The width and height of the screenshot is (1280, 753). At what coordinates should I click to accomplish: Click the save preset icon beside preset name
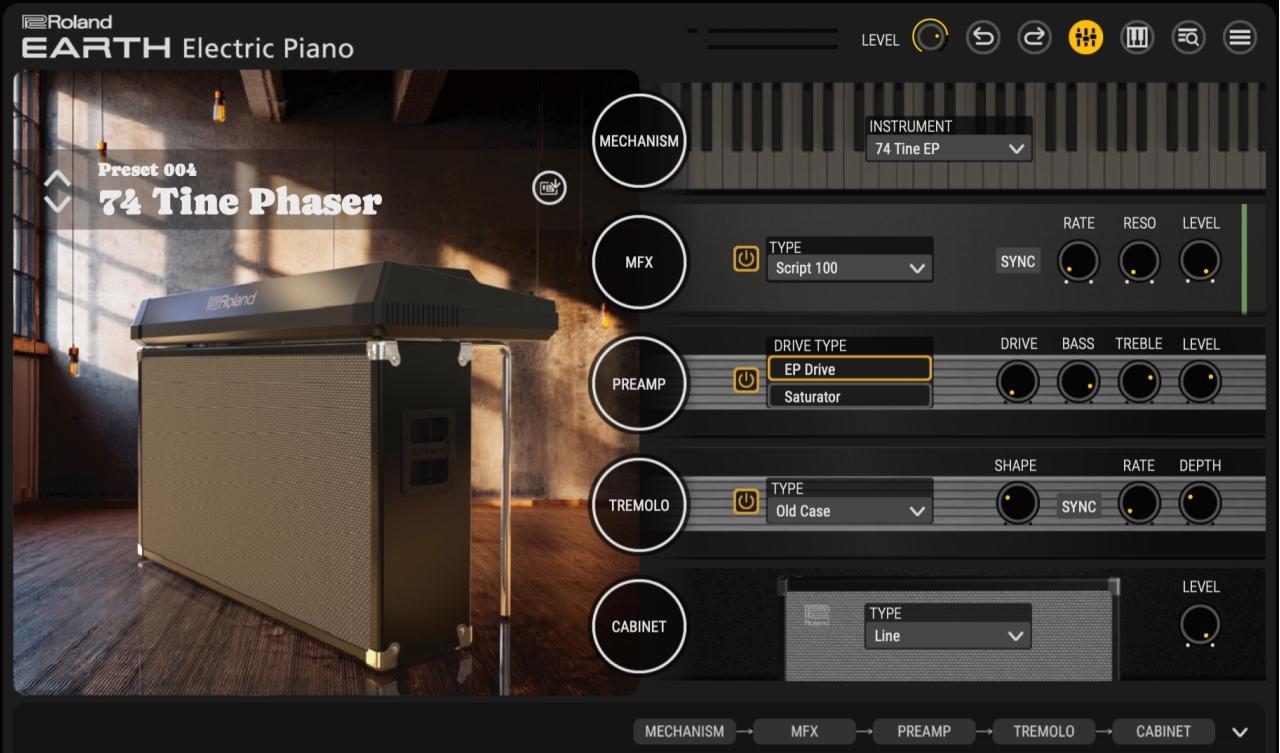549,187
